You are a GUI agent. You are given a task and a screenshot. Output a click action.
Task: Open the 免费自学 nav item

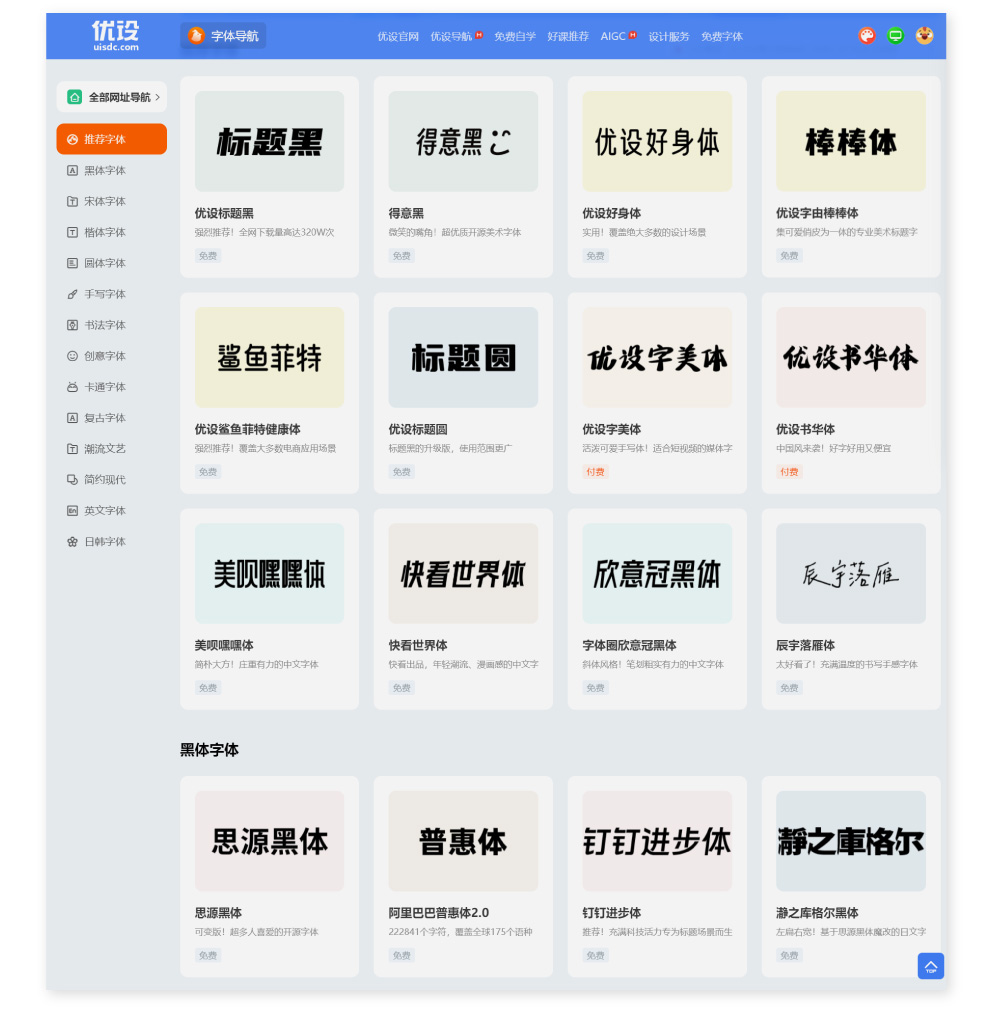click(515, 36)
